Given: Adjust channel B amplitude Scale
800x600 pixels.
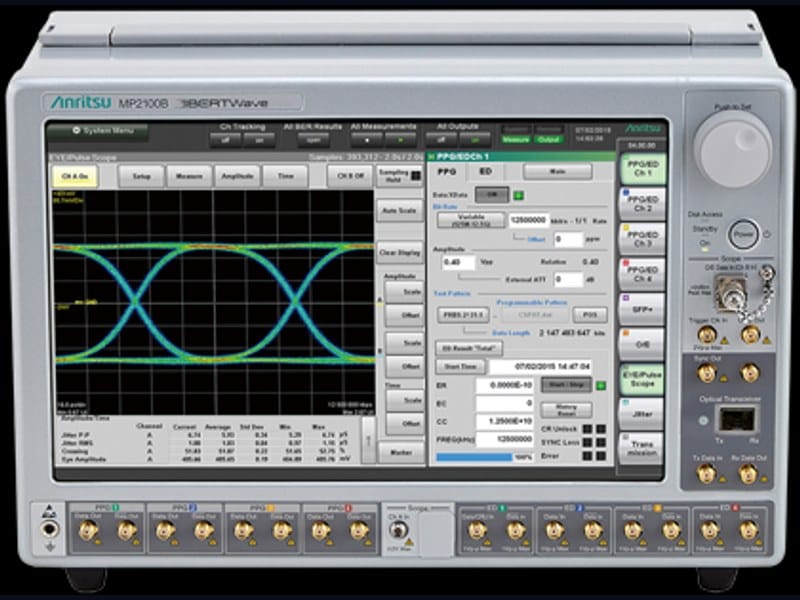Looking at the screenshot, I should [405, 343].
